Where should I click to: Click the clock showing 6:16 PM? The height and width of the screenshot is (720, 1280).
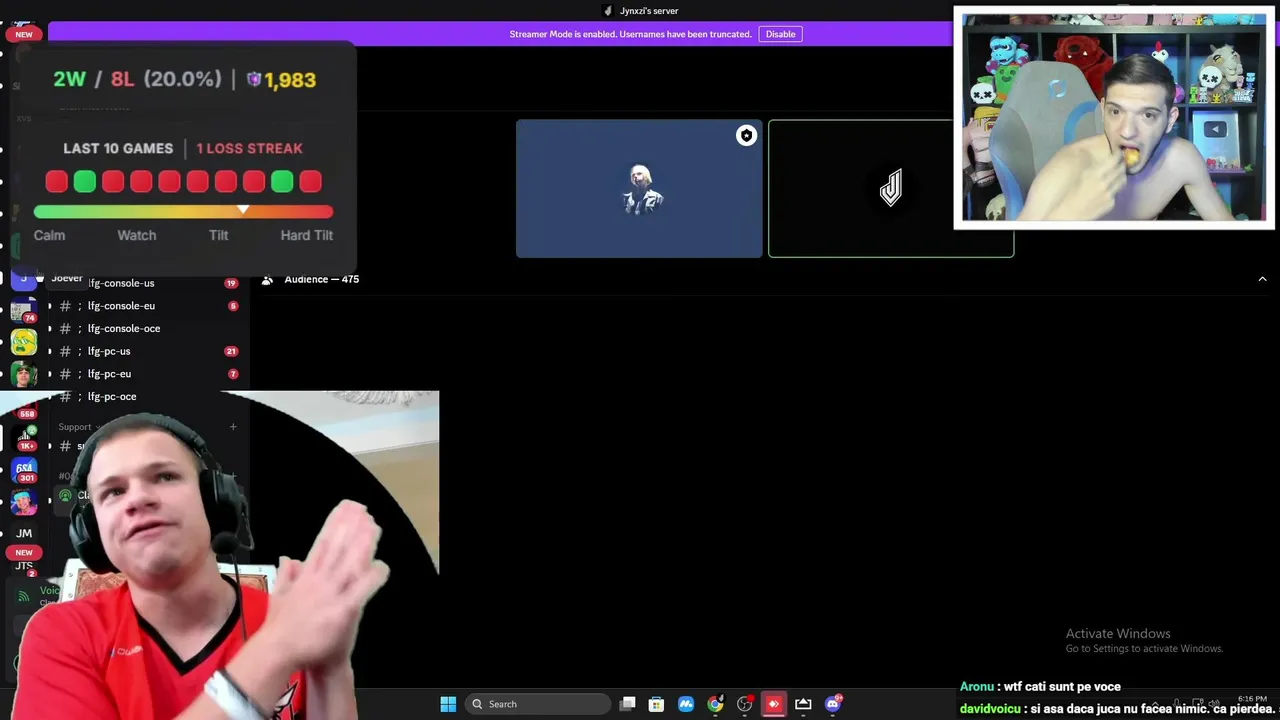(1252, 698)
